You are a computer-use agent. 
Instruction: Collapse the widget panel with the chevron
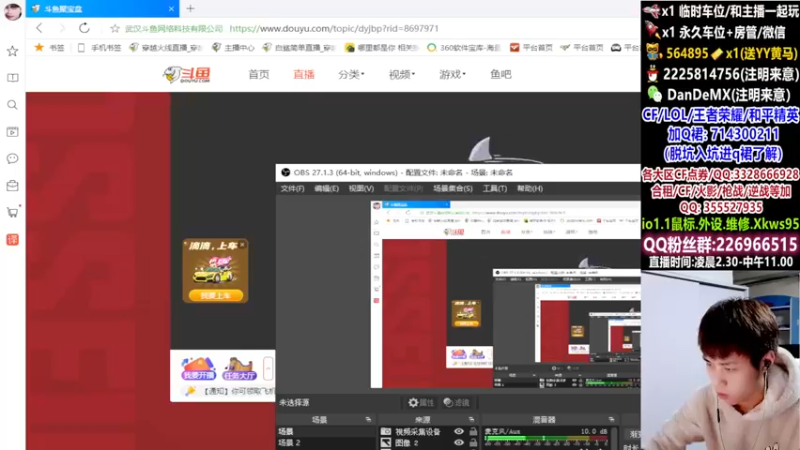268,368
